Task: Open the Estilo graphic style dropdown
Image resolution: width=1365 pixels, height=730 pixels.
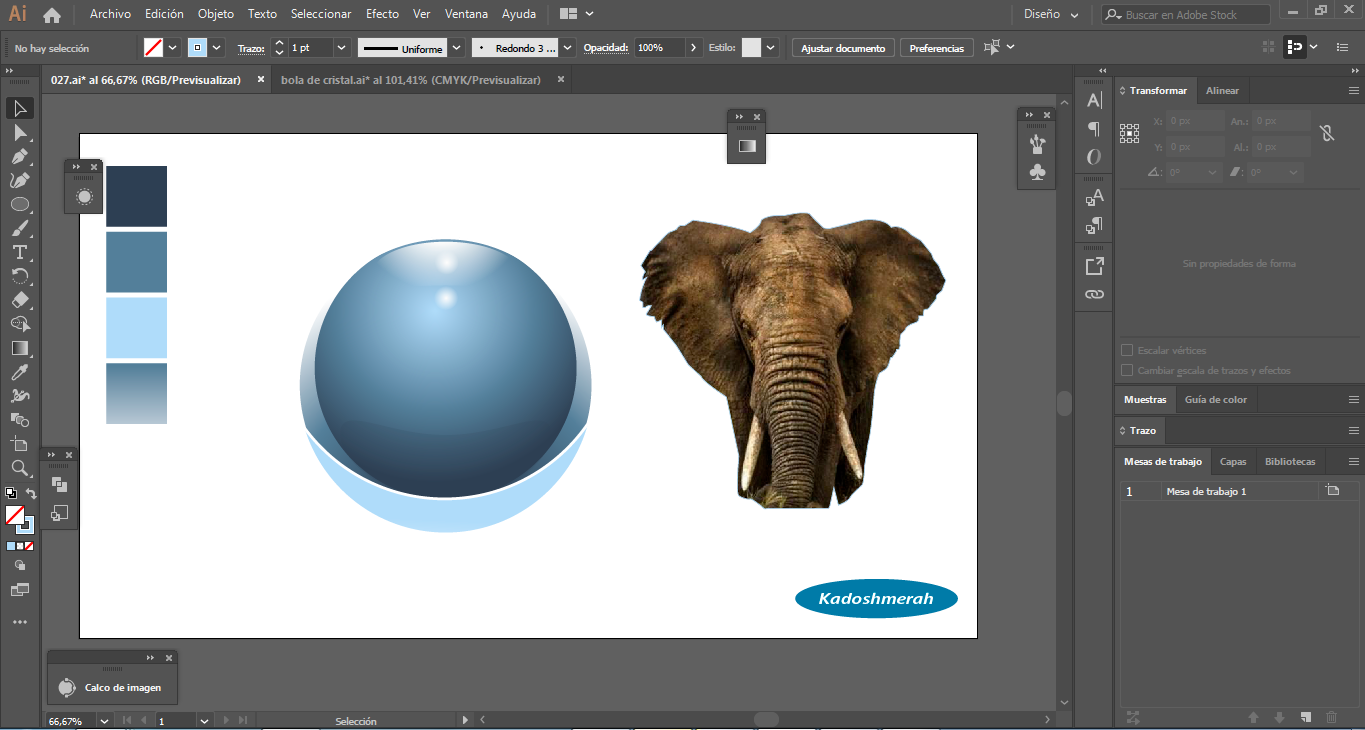Action: point(771,47)
